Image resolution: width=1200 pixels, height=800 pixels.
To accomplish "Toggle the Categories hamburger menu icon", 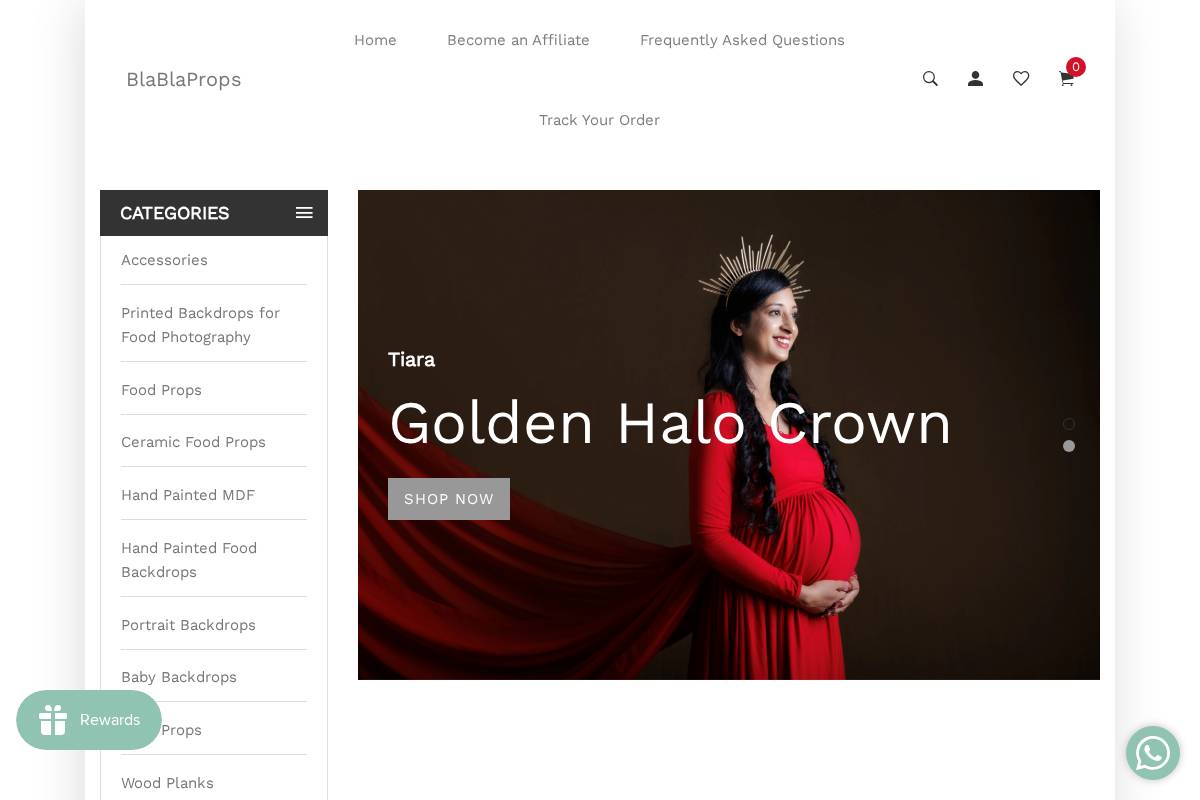I will click(304, 213).
